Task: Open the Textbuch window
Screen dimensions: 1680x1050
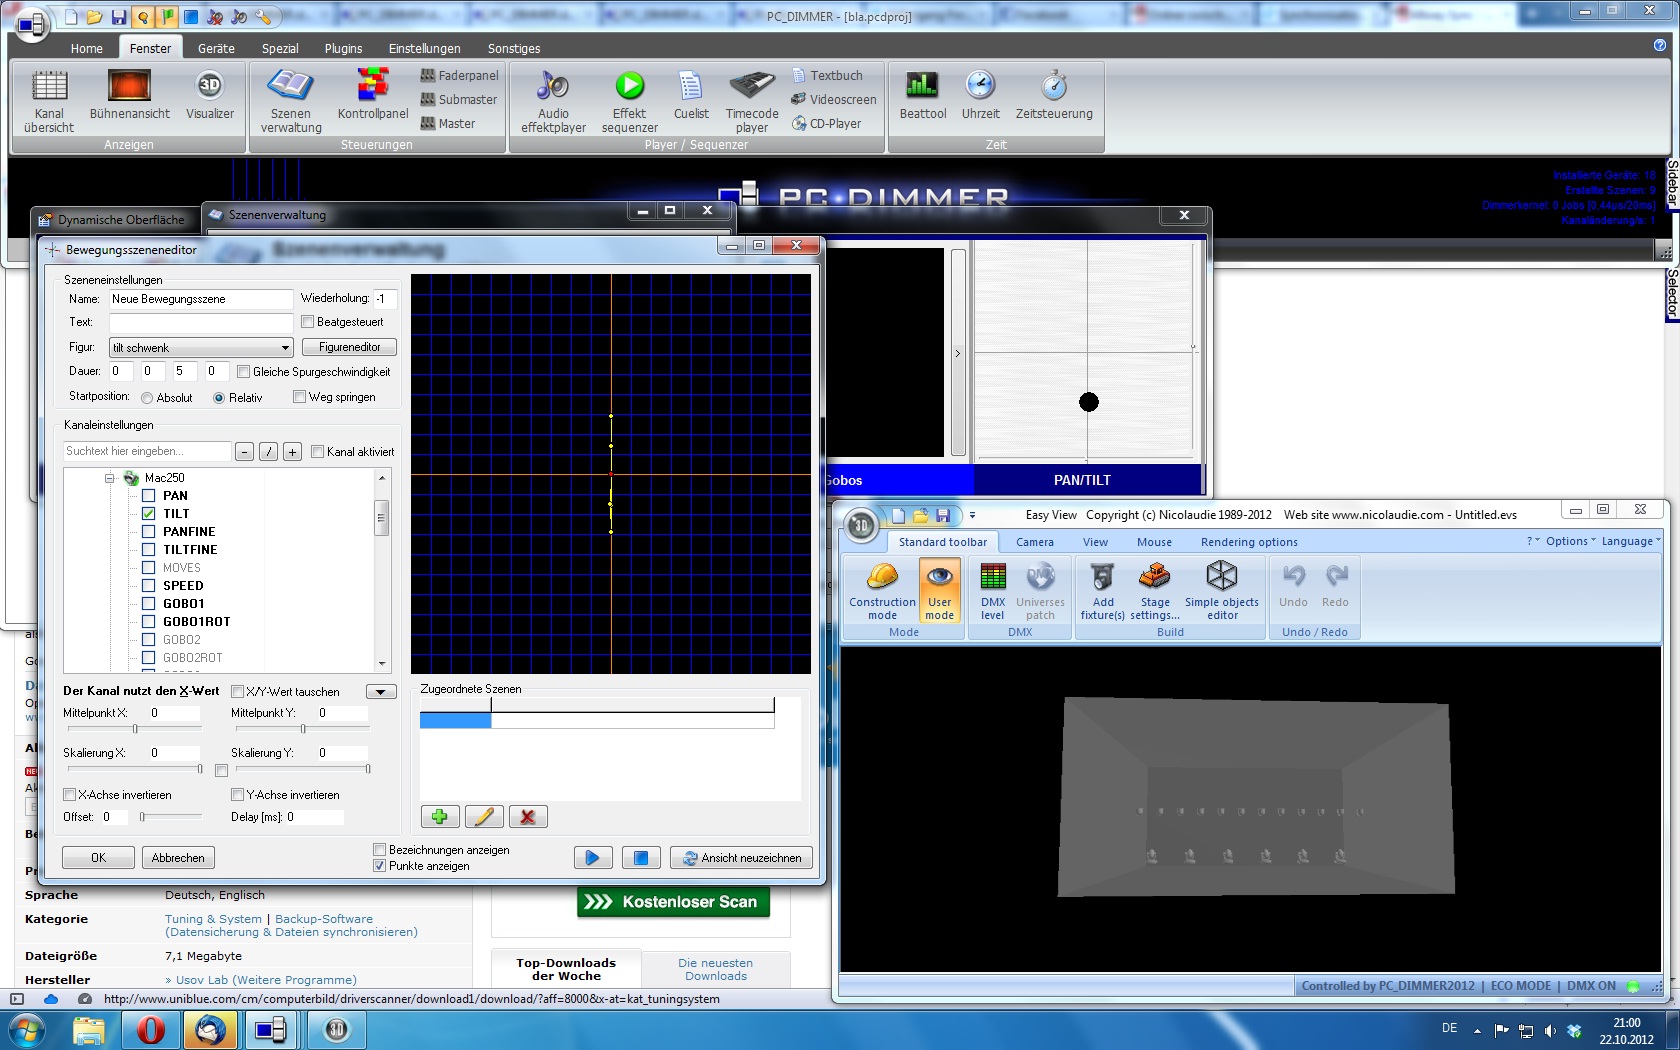Action: (827, 76)
